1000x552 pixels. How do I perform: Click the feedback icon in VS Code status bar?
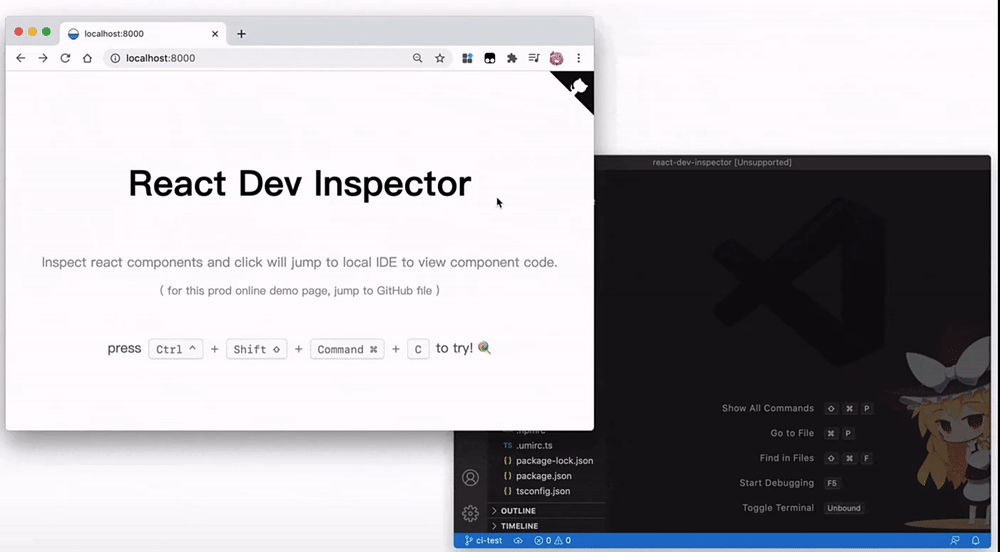tap(955, 541)
